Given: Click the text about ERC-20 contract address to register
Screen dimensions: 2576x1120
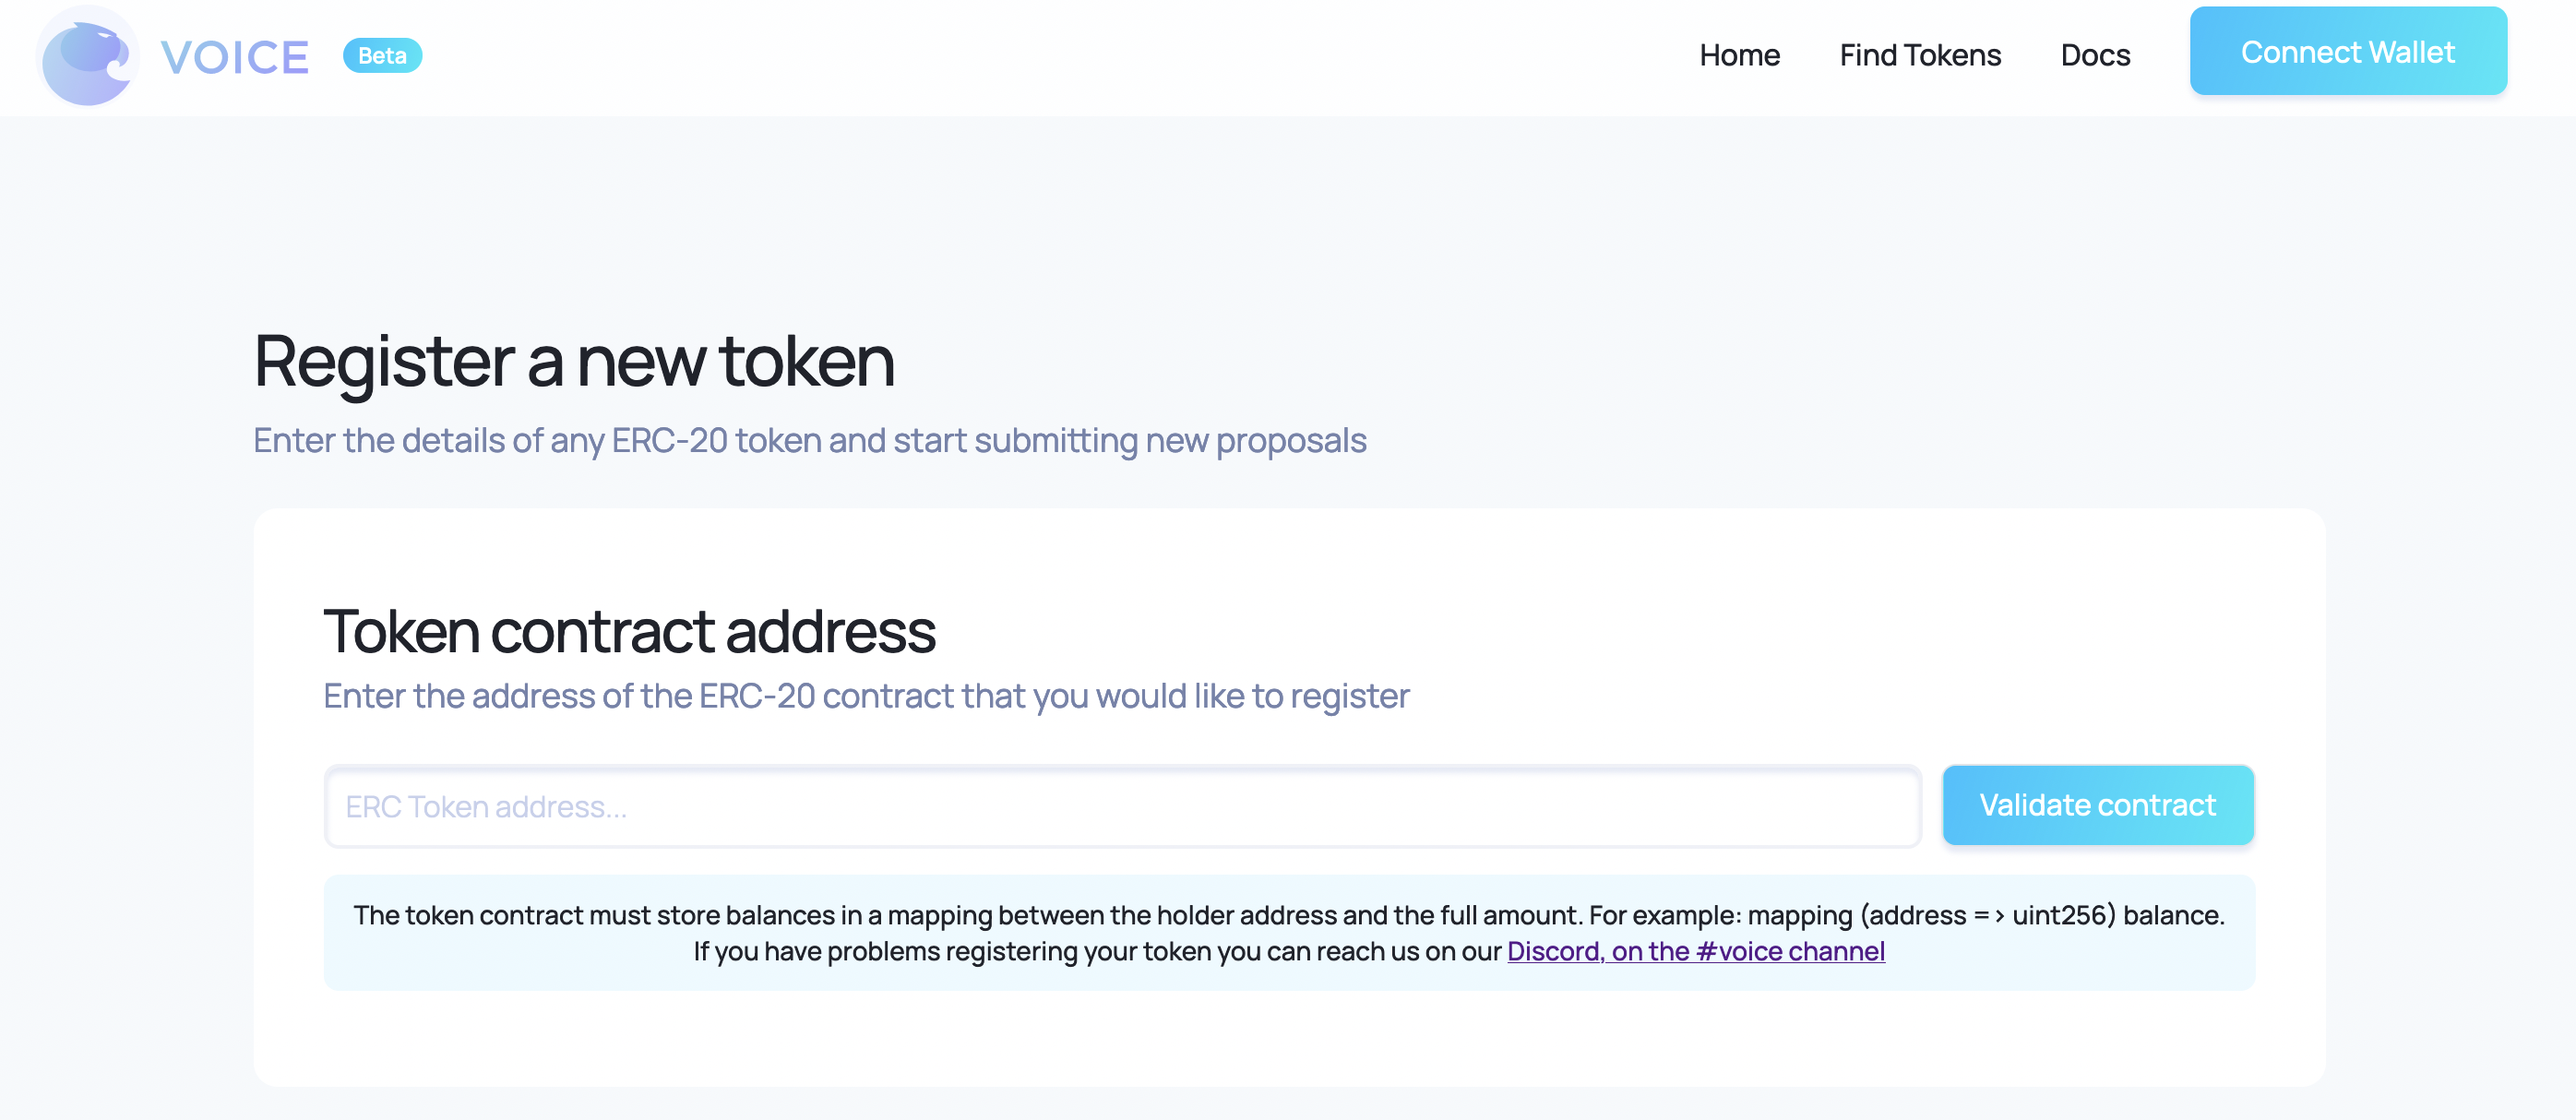Looking at the screenshot, I should click(x=866, y=696).
